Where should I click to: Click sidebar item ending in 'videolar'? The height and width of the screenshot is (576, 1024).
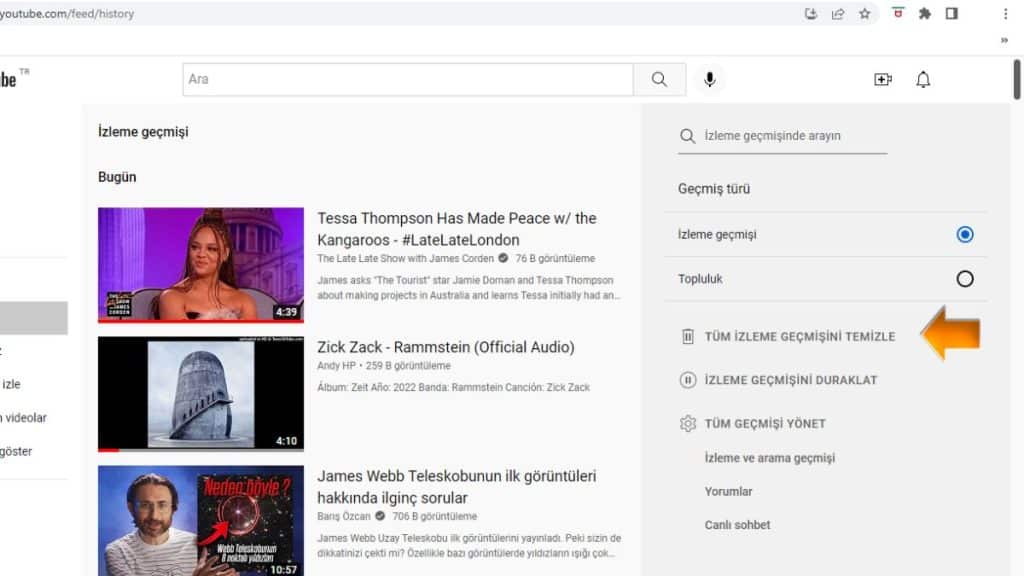click(x=24, y=418)
